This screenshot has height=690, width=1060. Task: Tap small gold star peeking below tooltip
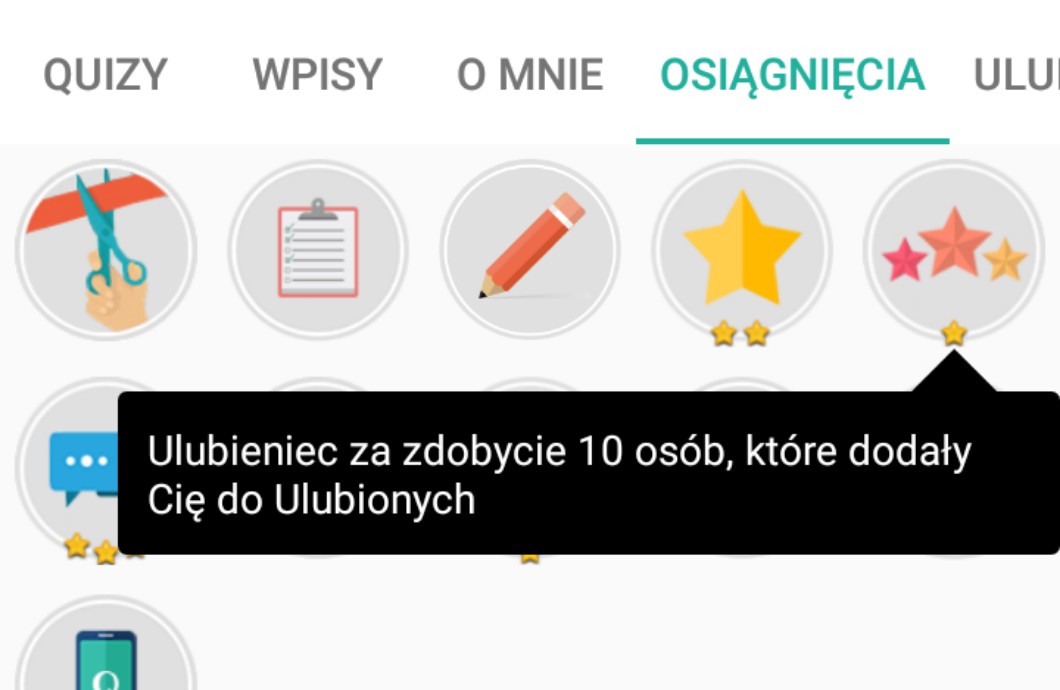pyautogui.click(x=530, y=558)
